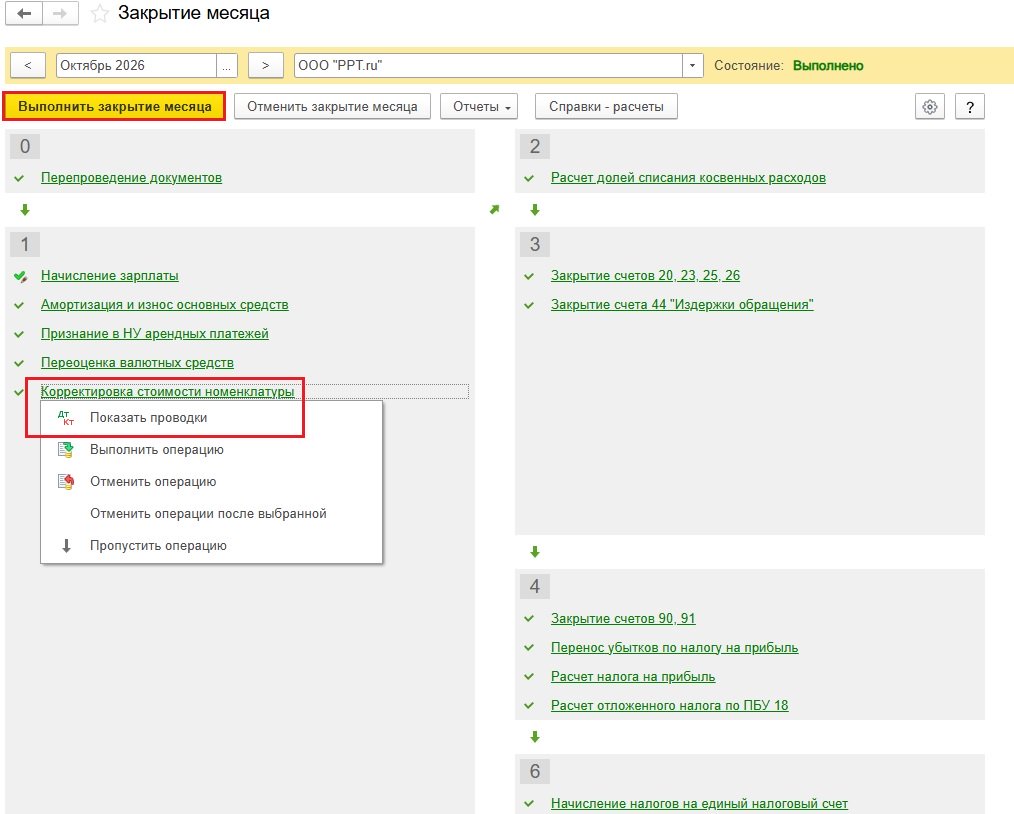The height and width of the screenshot is (814, 1014).
Task: Select Отменить операции после выбранной
Action: (211, 513)
